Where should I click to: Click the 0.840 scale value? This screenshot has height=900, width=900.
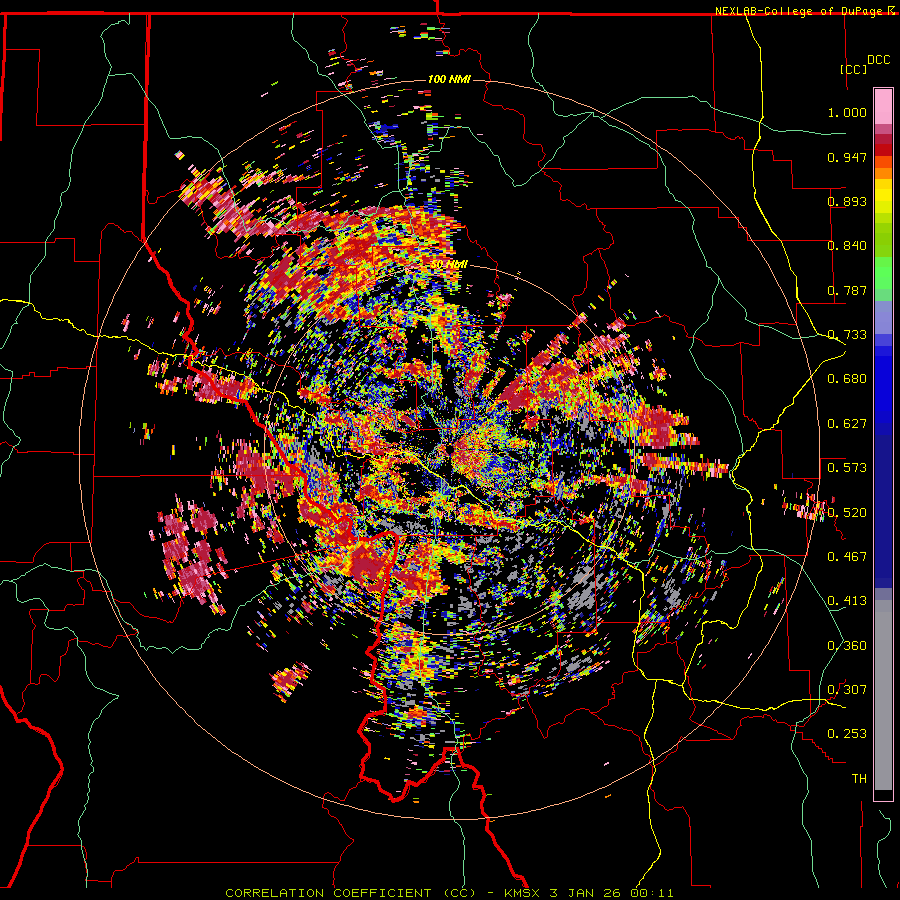point(847,246)
